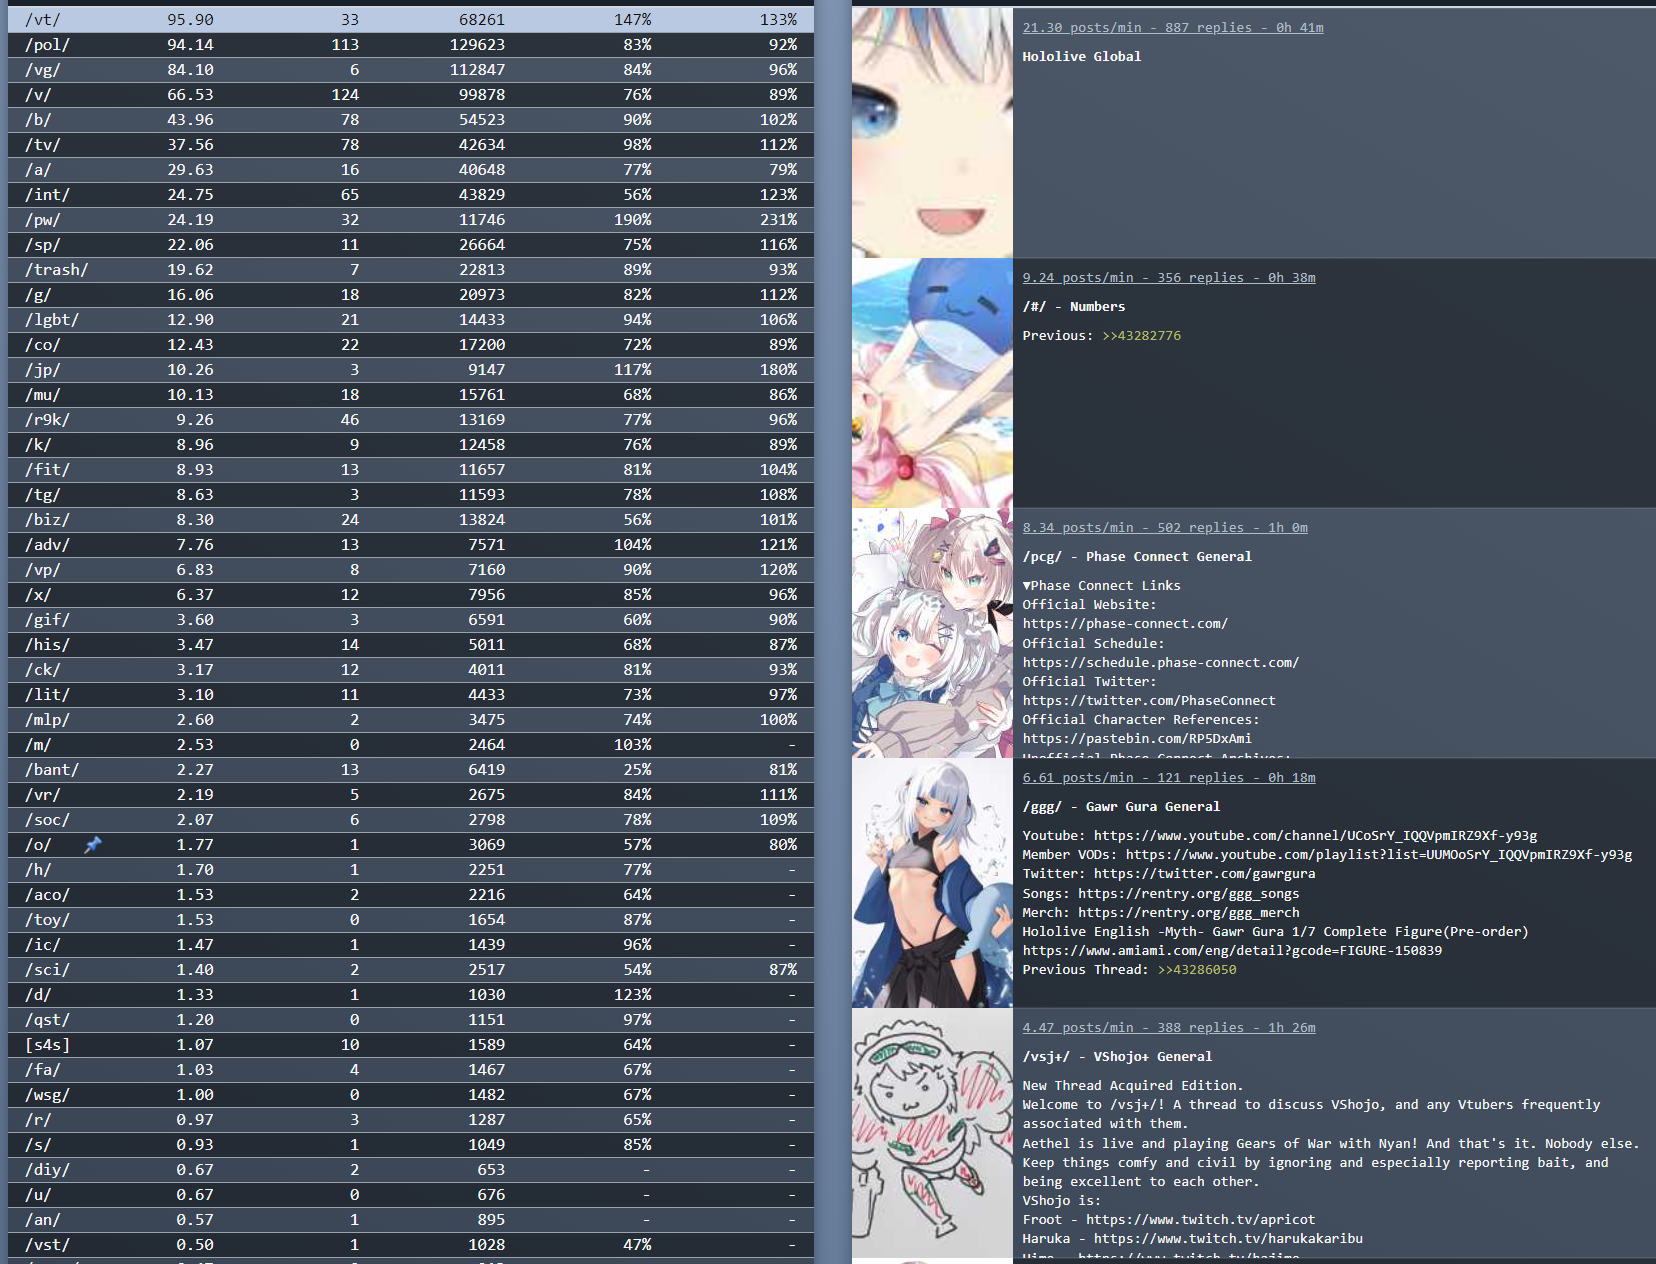Click the /adv/ board name
The image size is (1656, 1264).
[47, 545]
